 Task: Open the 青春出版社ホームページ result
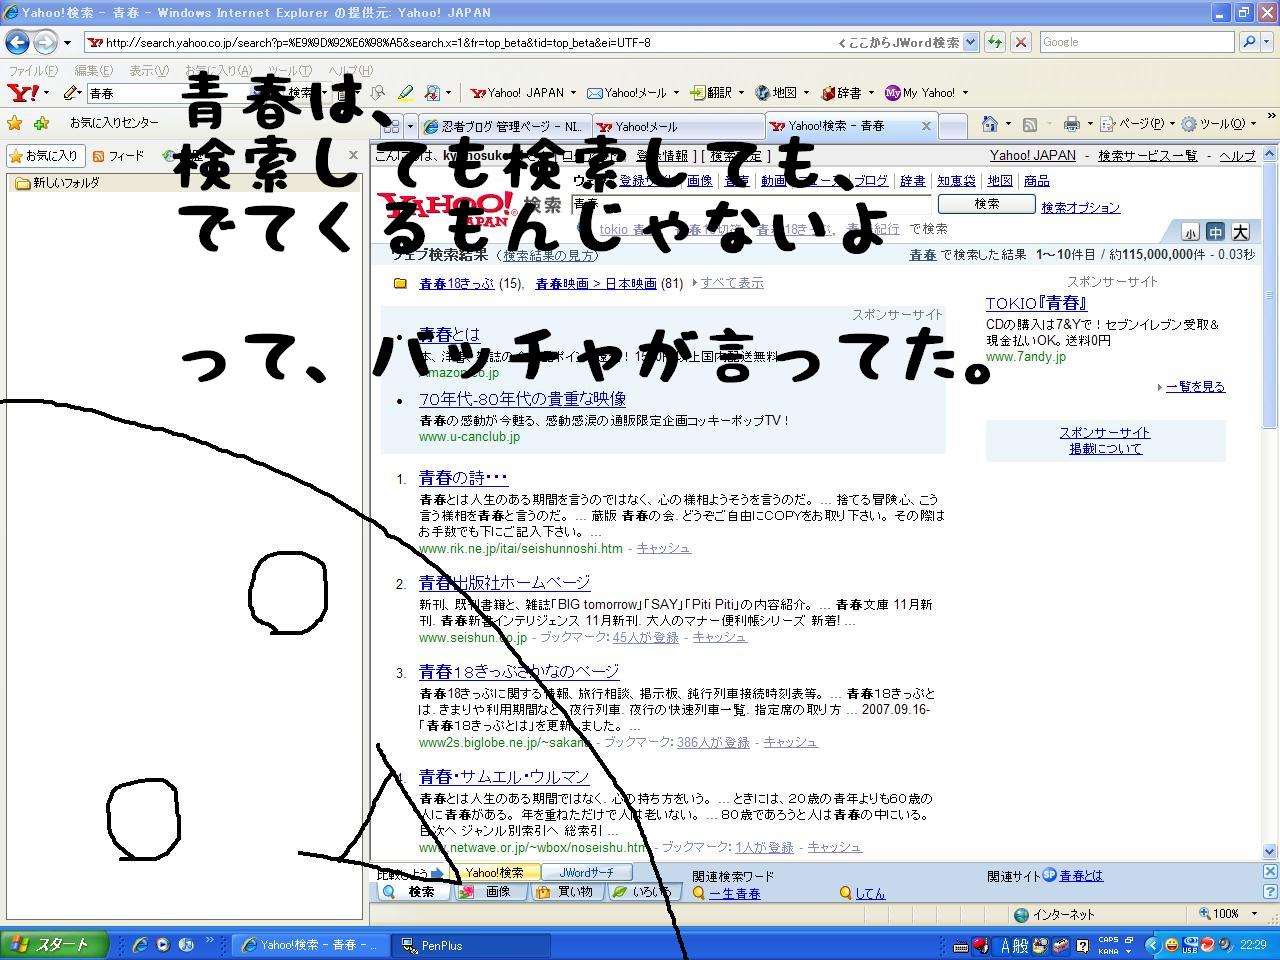click(x=505, y=582)
